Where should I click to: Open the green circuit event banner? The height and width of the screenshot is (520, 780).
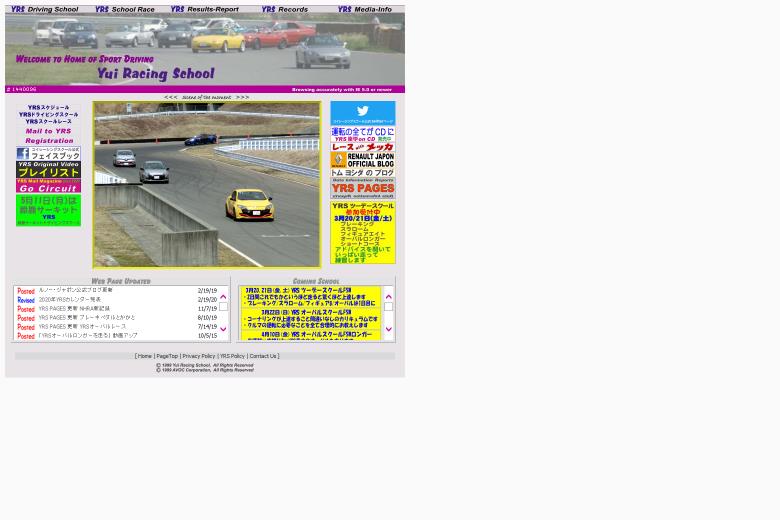coord(48,209)
